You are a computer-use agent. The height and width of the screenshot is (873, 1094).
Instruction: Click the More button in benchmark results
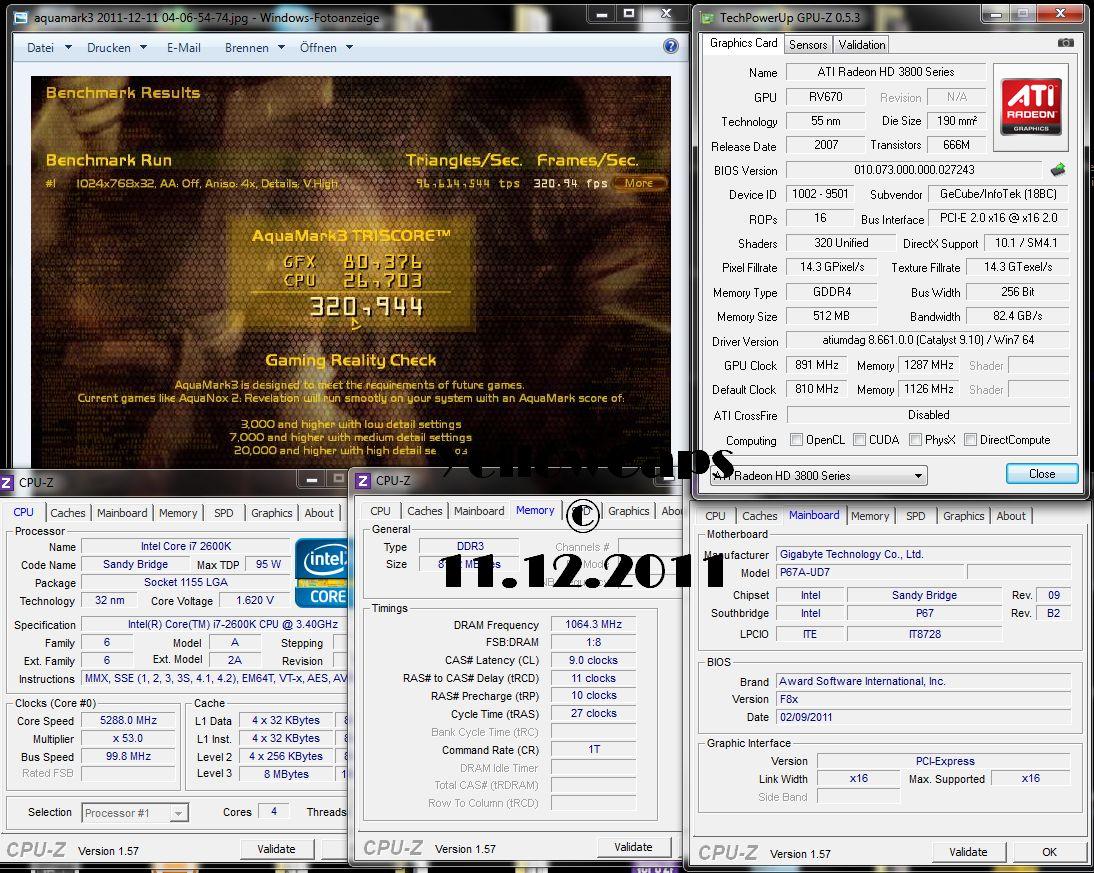[x=638, y=183]
